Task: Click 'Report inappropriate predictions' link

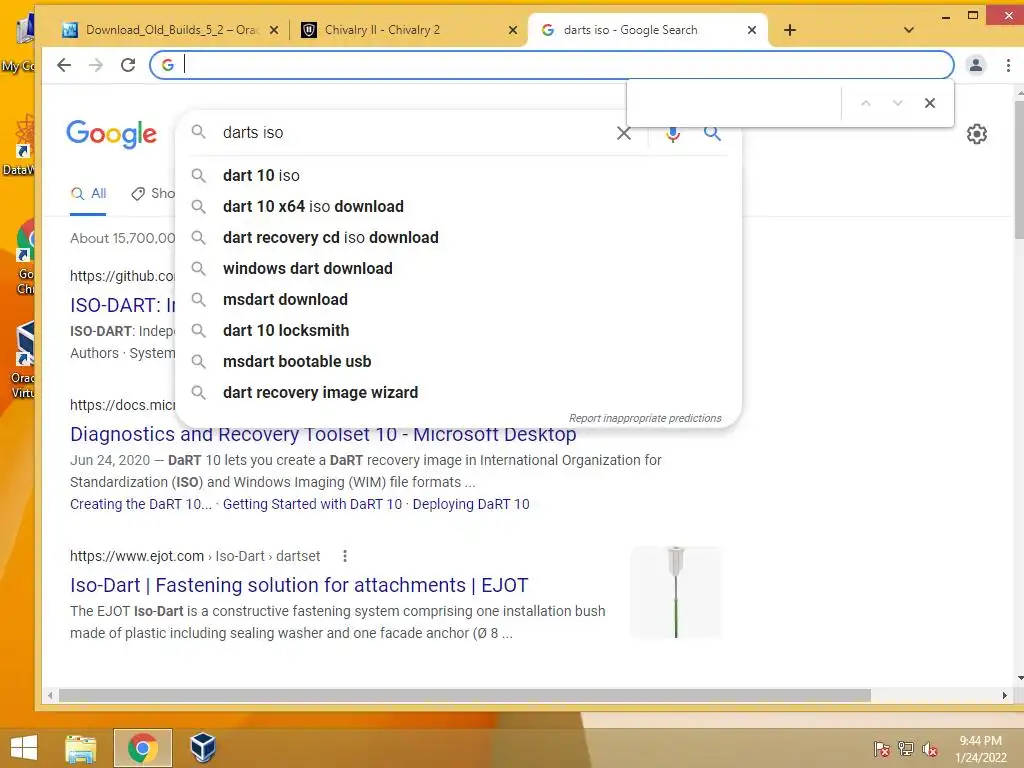Action: pos(645,419)
